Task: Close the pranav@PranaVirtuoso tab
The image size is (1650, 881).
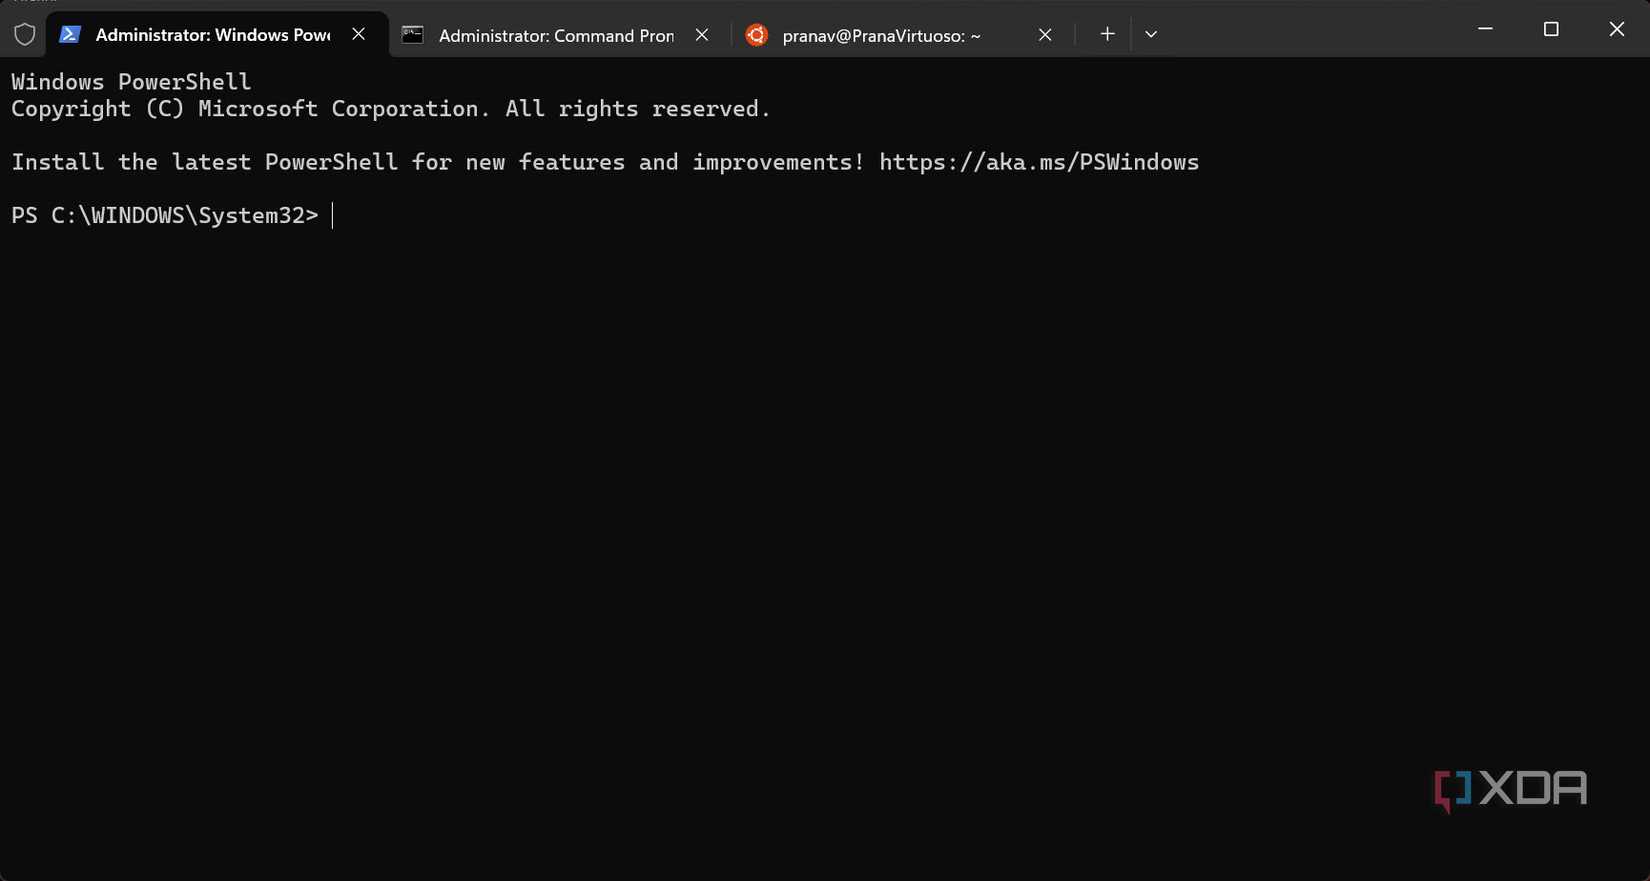Action: [1045, 35]
